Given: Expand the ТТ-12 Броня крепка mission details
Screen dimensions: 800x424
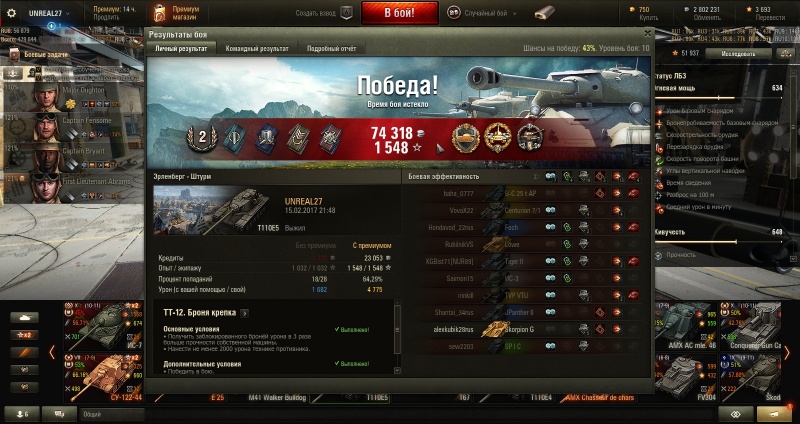Looking at the screenshot, I should point(244,313).
